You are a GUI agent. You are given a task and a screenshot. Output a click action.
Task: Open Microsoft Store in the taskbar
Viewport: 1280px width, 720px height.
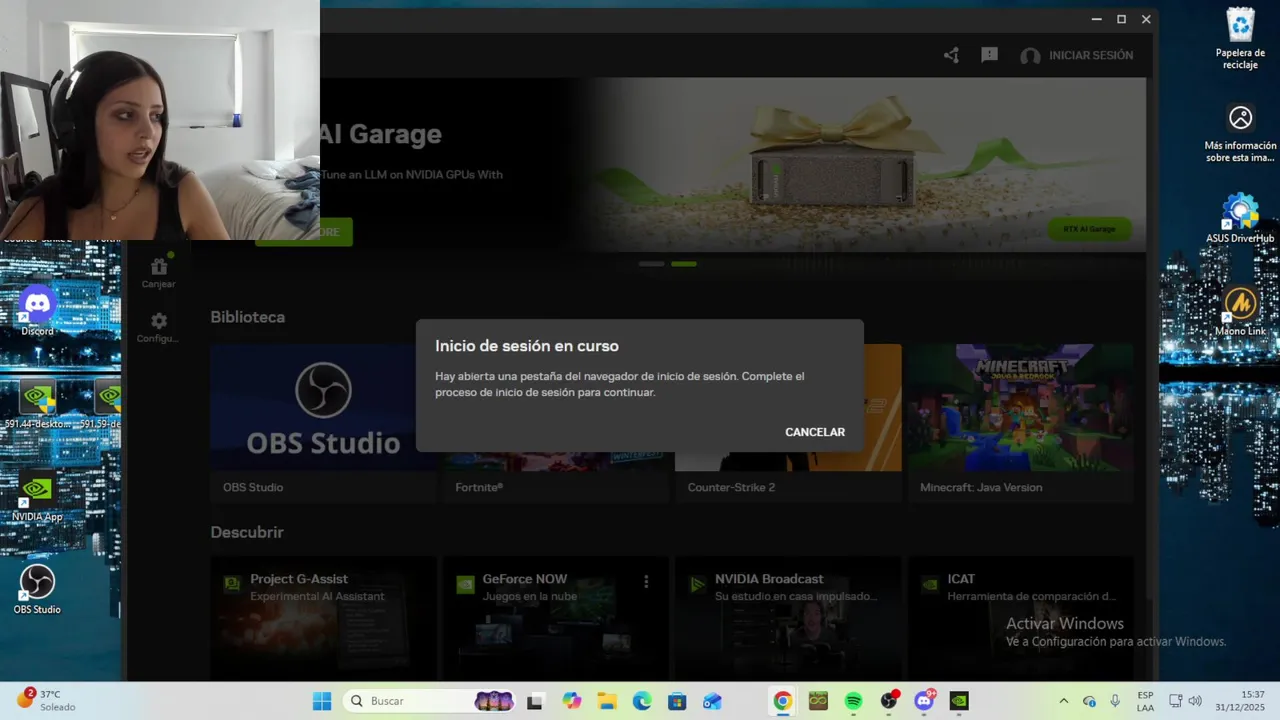(677, 701)
